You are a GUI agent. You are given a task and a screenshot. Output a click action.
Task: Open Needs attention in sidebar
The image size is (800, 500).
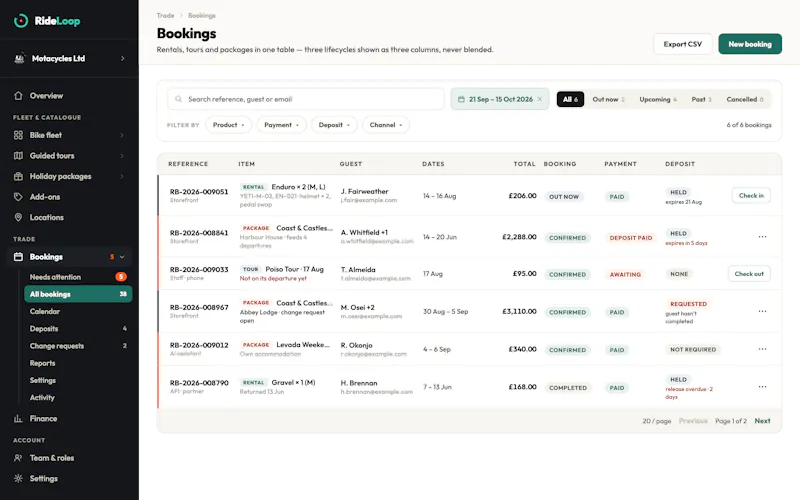78,277
